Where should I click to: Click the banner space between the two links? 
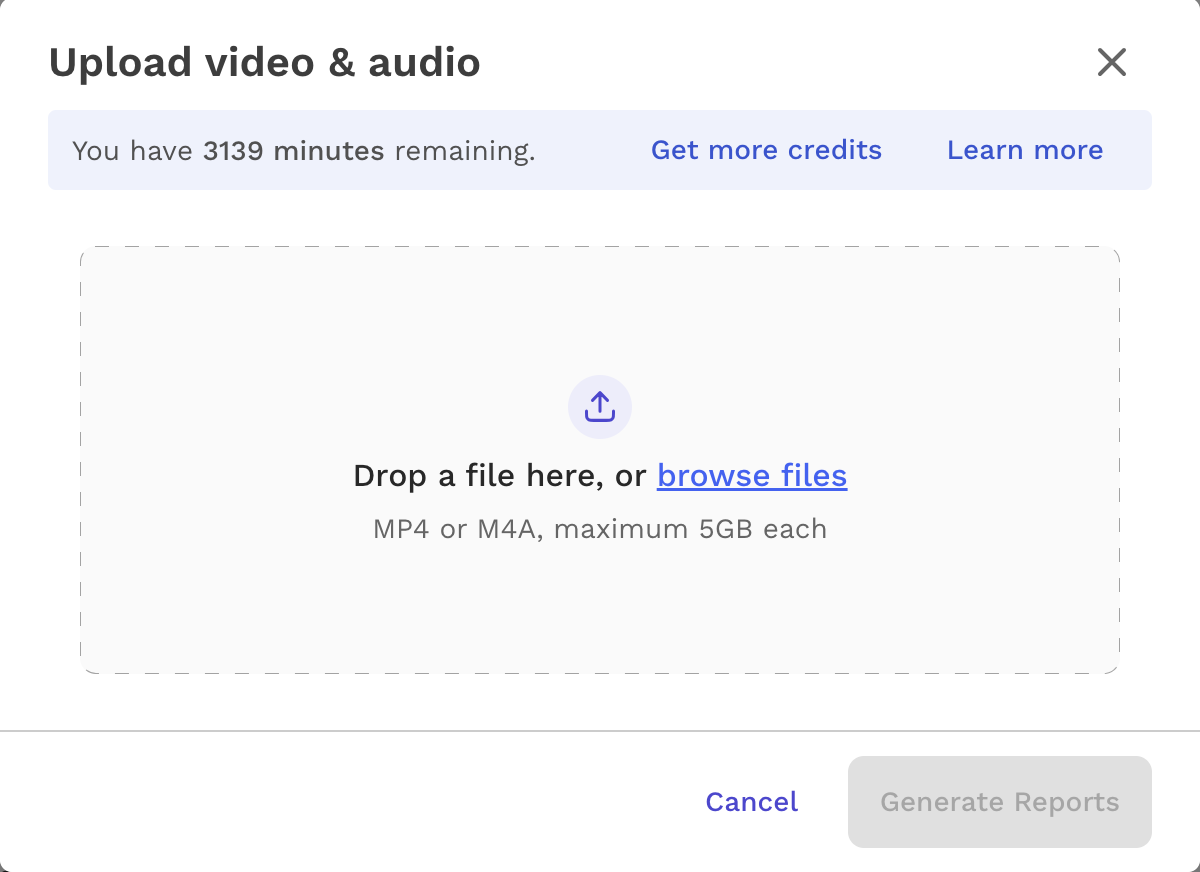pos(914,150)
